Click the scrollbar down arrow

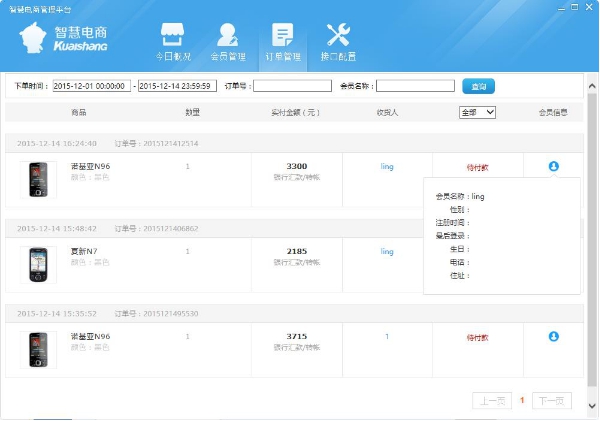point(592,406)
